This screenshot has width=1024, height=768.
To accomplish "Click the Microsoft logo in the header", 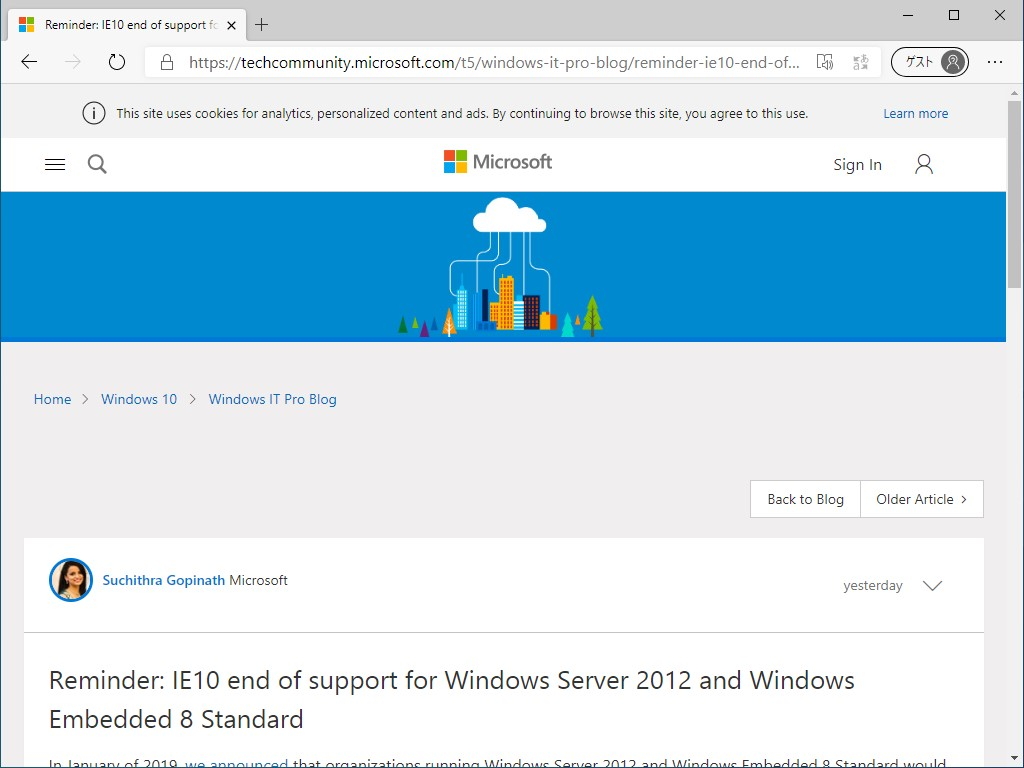I will (x=497, y=161).
